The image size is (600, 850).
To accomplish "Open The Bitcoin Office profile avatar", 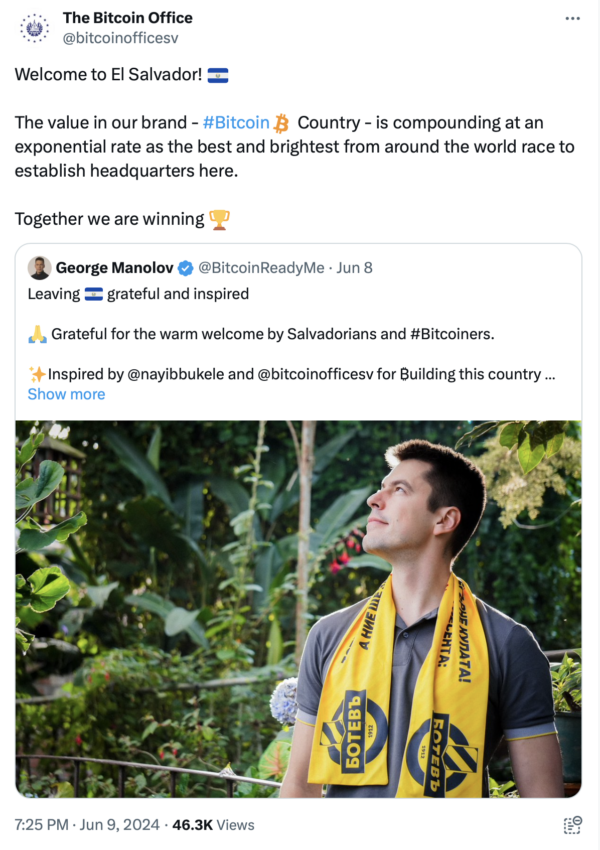I will (33, 27).
